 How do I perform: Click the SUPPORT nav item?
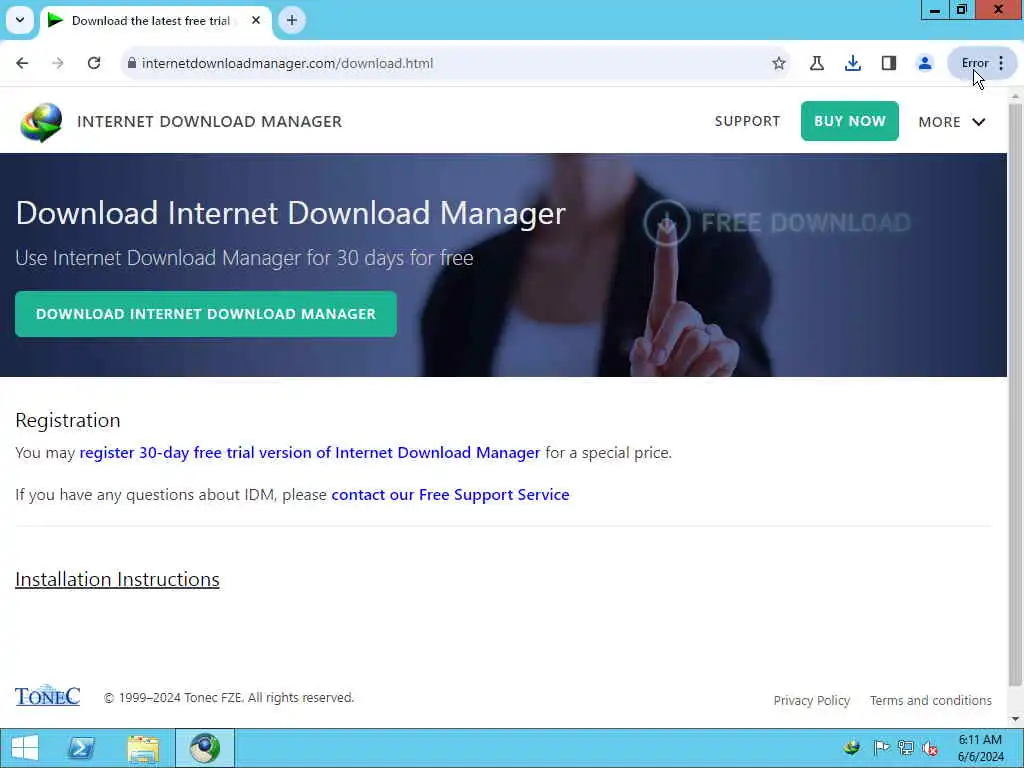click(x=747, y=121)
